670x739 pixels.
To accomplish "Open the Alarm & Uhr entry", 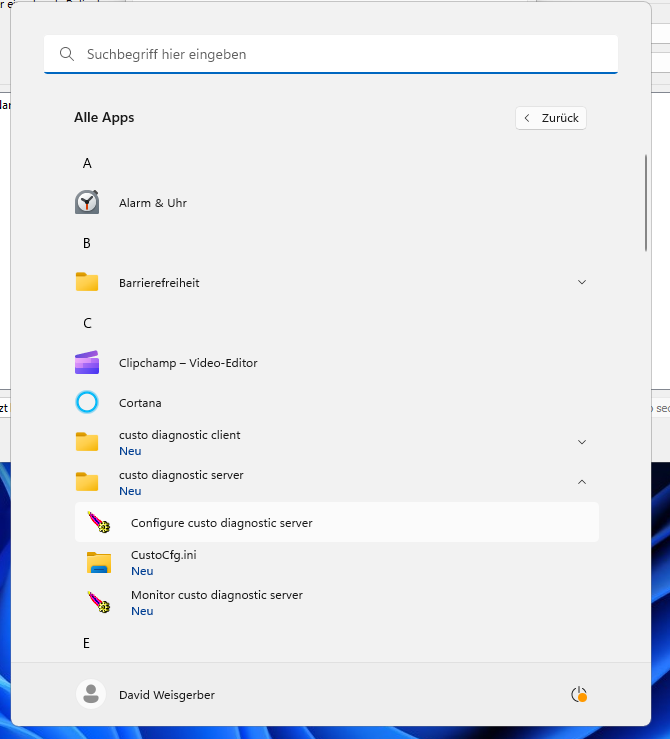I will (x=153, y=203).
